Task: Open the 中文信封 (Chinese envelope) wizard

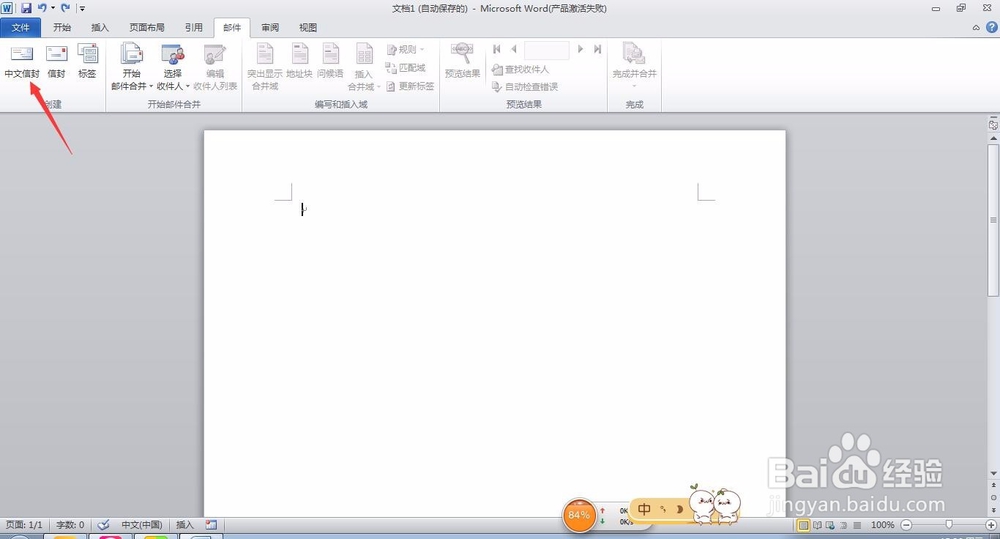Action: point(22,61)
